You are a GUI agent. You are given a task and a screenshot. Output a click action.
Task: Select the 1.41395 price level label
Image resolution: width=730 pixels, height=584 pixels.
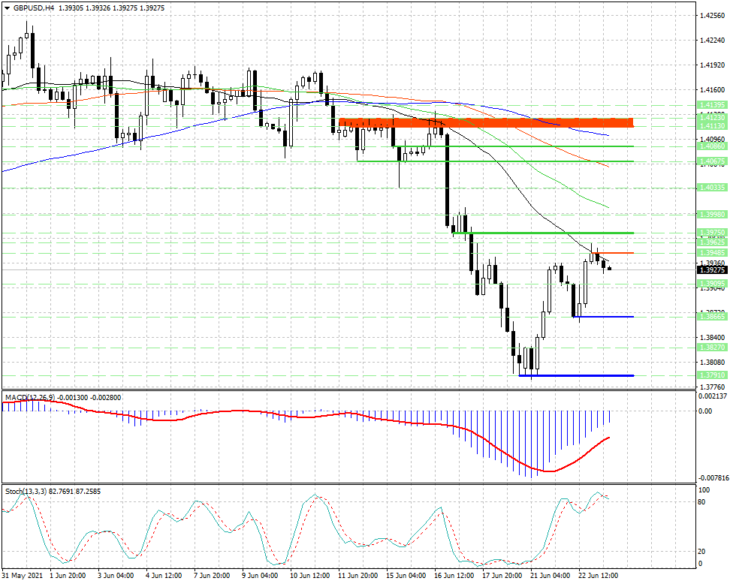[712, 105]
